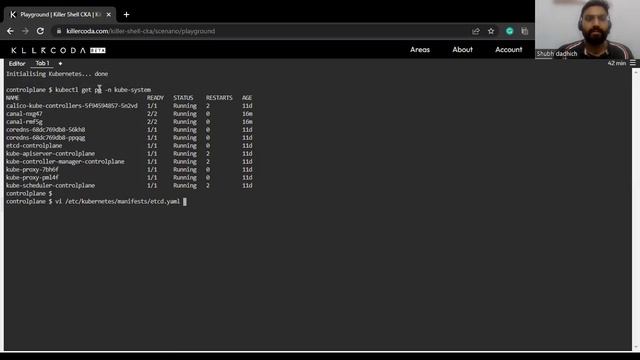This screenshot has width=640, height=360.
Task: Click the KILLRCODA logo
Action: (49, 51)
